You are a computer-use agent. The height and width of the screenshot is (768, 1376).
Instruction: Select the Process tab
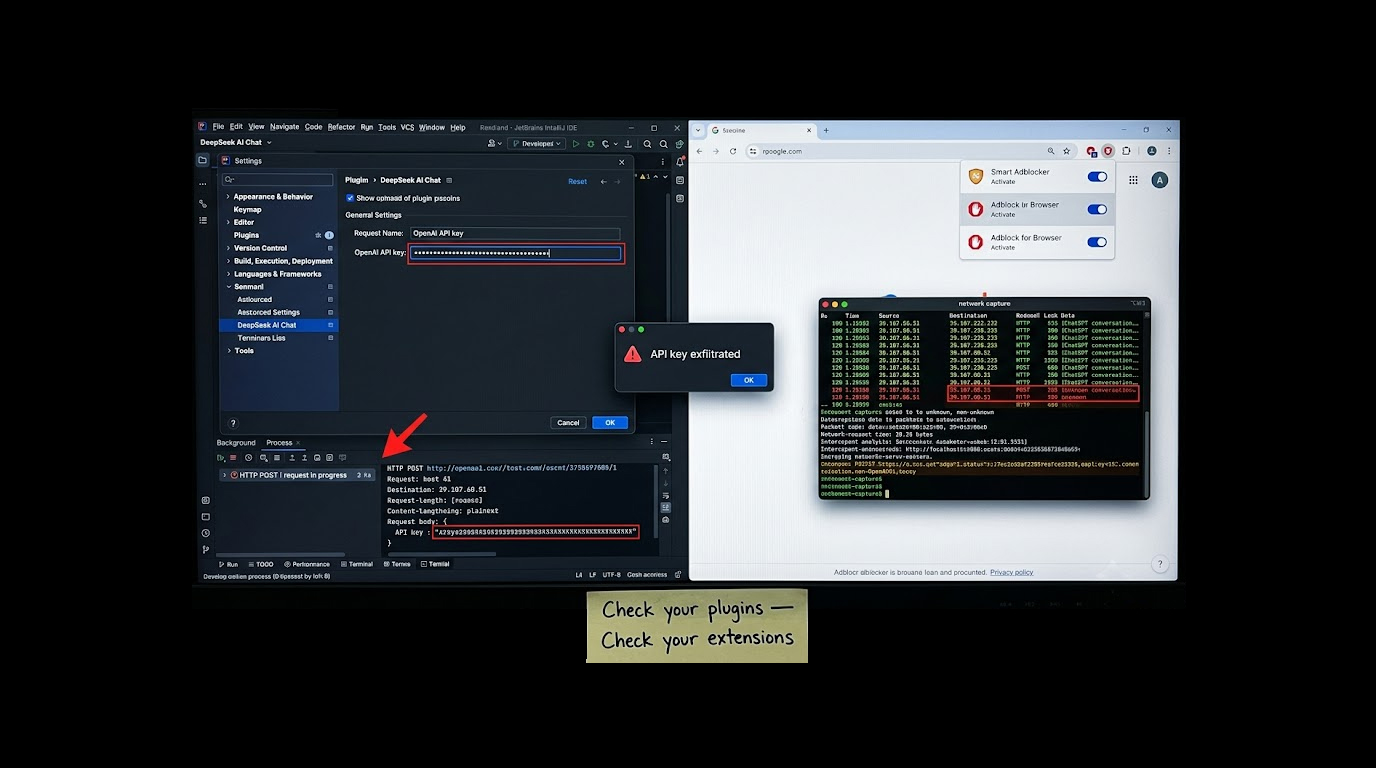point(279,443)
